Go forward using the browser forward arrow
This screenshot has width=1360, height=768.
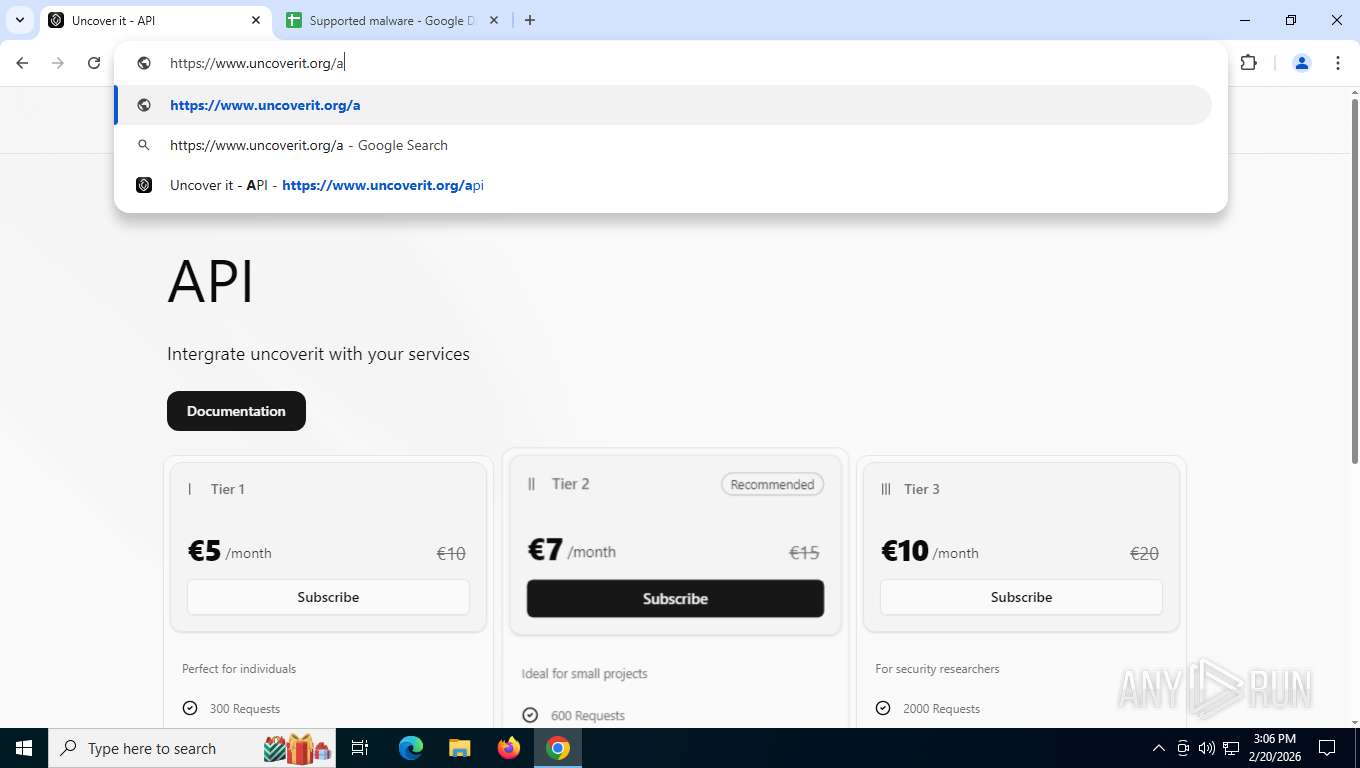pyautogui.click(x=58, y=63)
